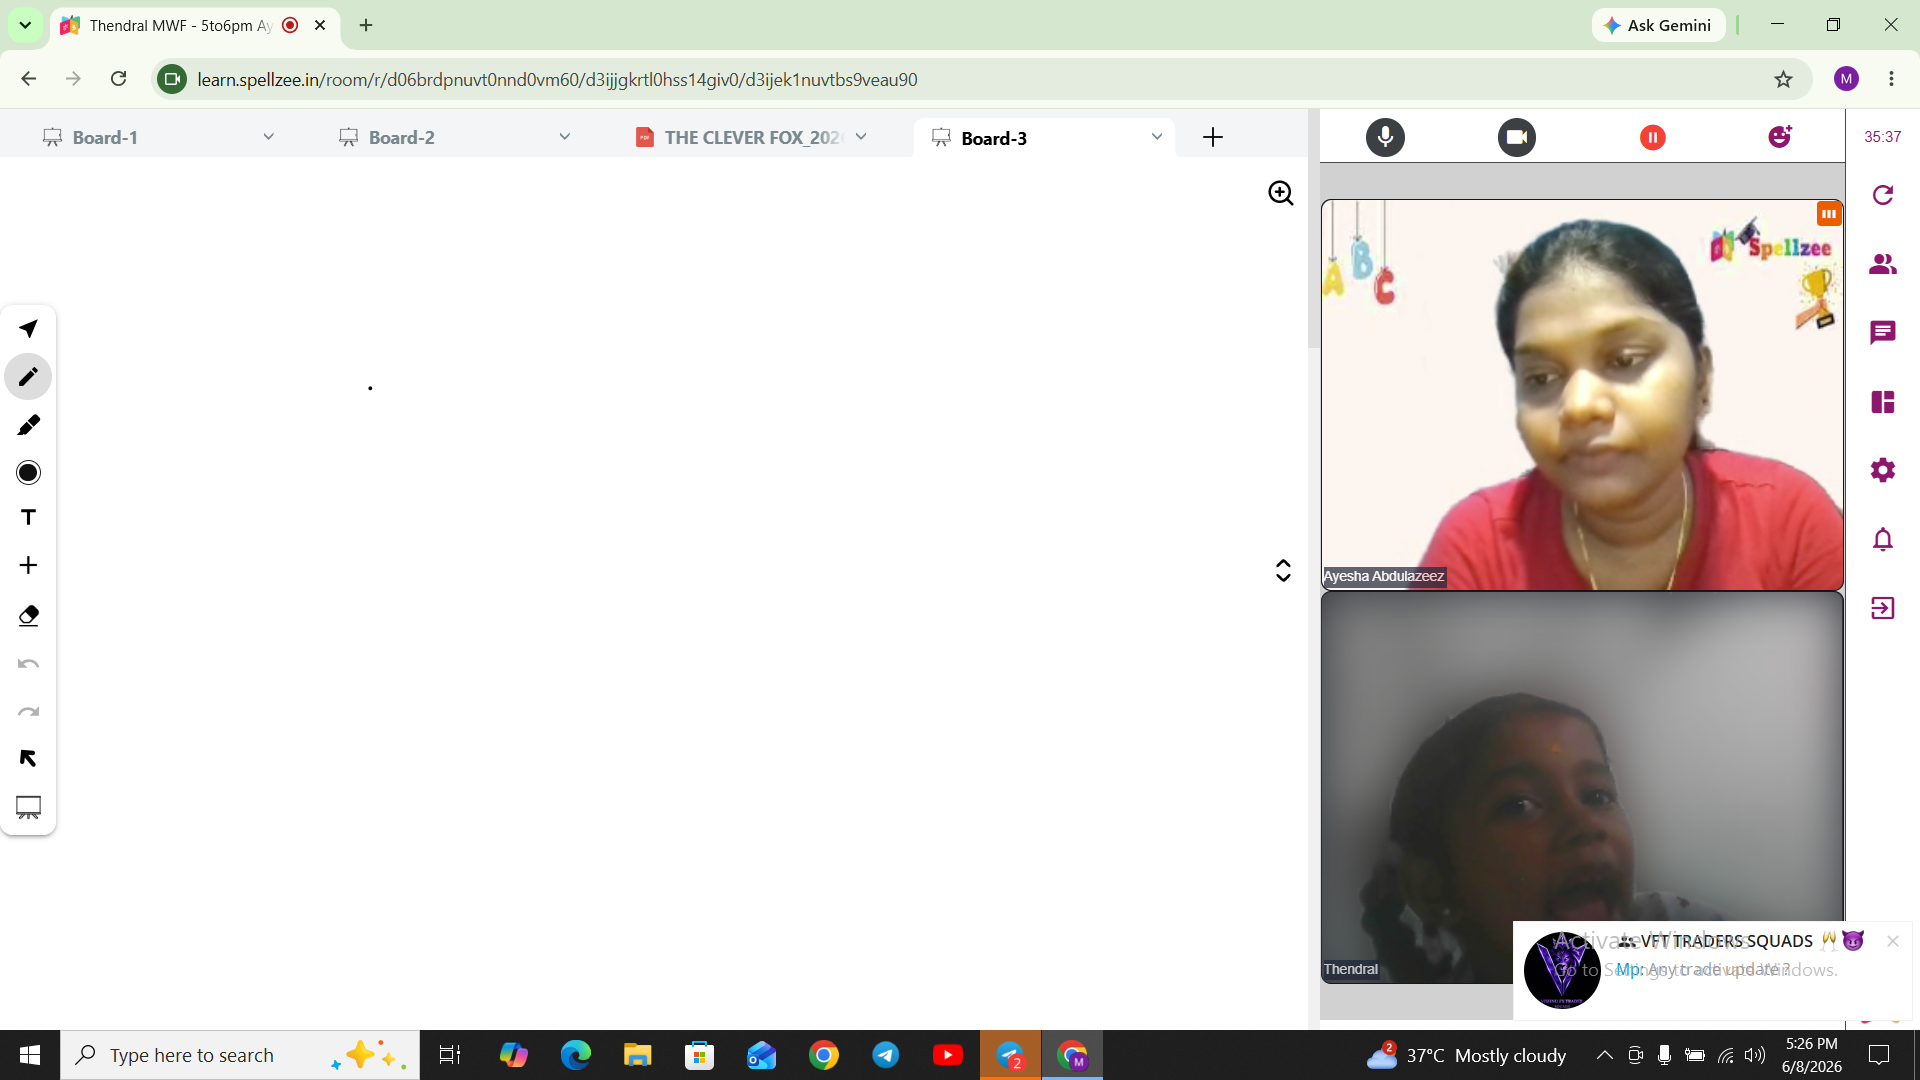Screen dimensions: 1920x1080
Task: Open the notifications bell icon
Action: point(1882,540)
